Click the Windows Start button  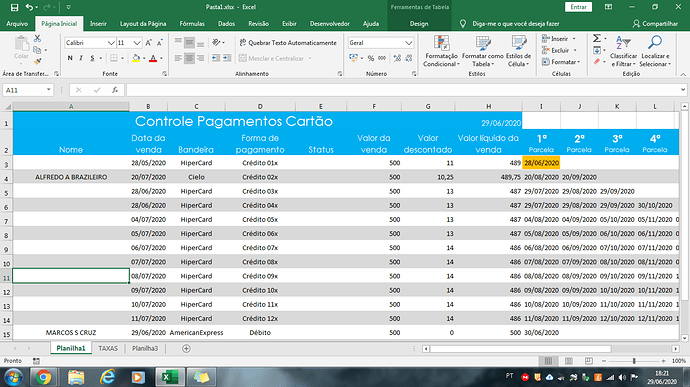[13, 378]
